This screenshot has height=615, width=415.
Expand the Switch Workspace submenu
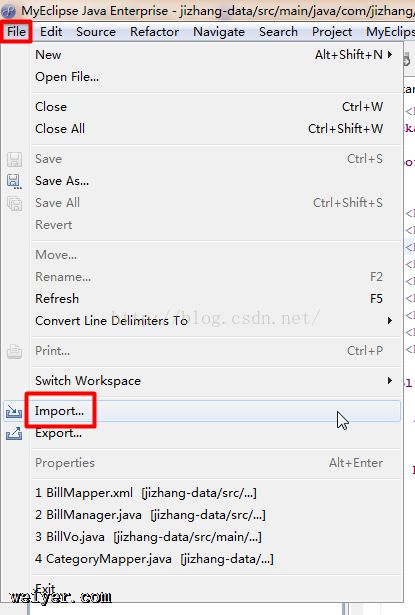pyautogui.click(x=390, y=380)
